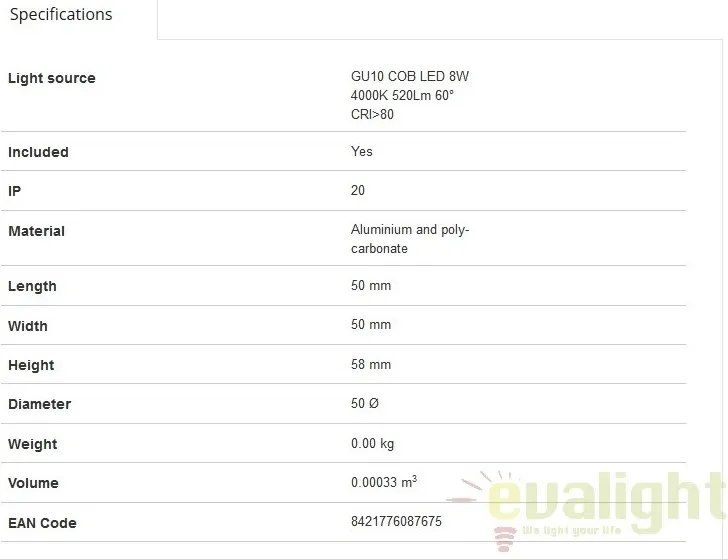The image size is (728, 559).
Task: Click the Diameter value 50 Ø
Action: [x=364, y=403]
